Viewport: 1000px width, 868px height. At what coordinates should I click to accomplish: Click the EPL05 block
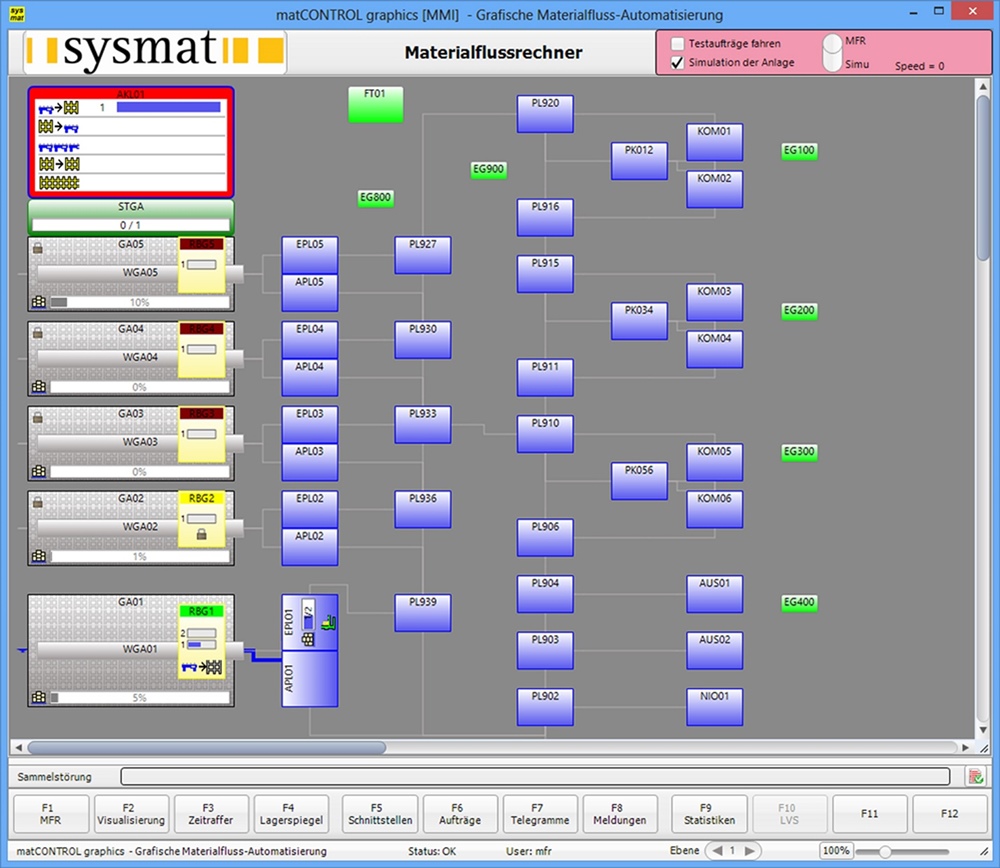click(310, 255)
